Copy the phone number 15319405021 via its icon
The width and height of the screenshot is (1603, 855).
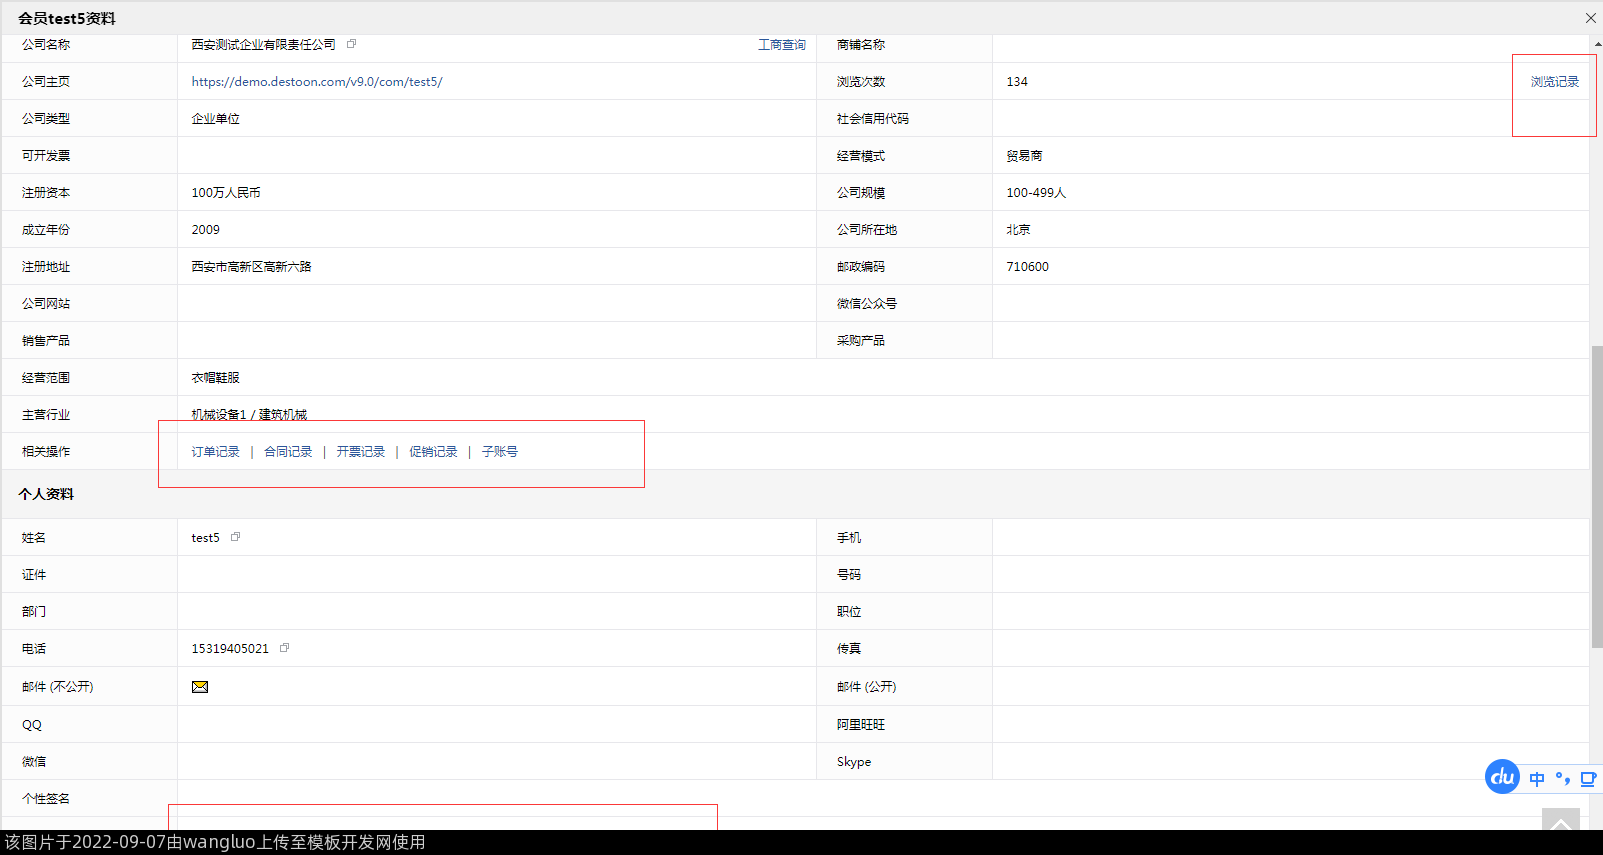coord(285,648)
